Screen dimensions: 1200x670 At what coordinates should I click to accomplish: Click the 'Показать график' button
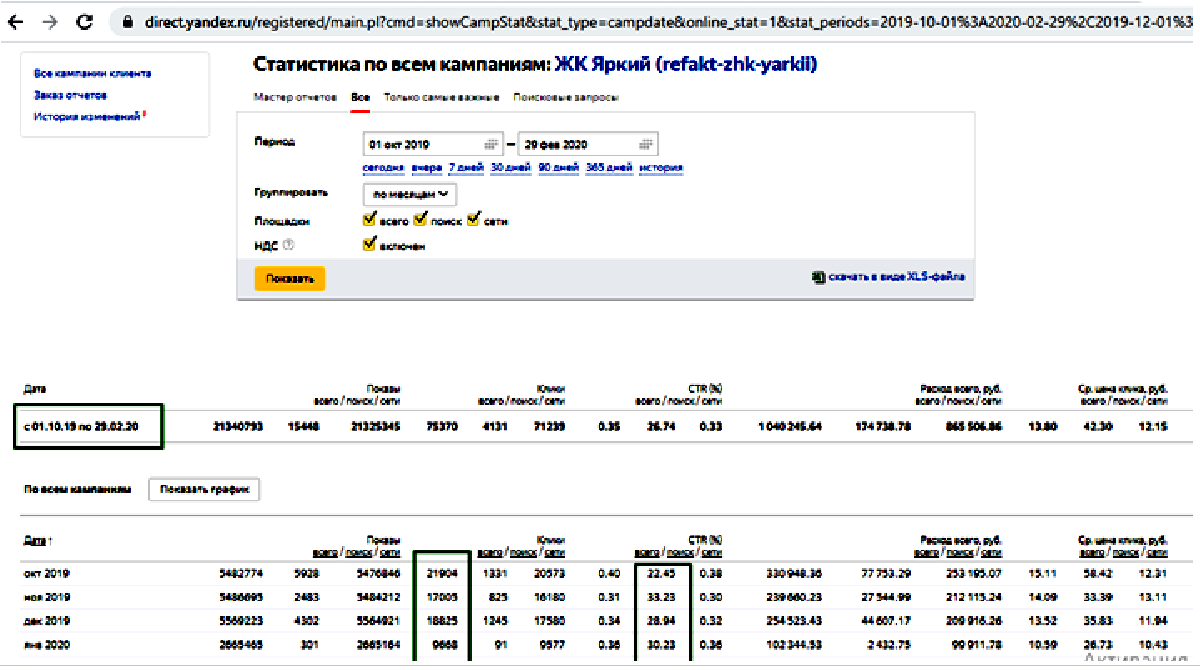(x=204, y=489)
